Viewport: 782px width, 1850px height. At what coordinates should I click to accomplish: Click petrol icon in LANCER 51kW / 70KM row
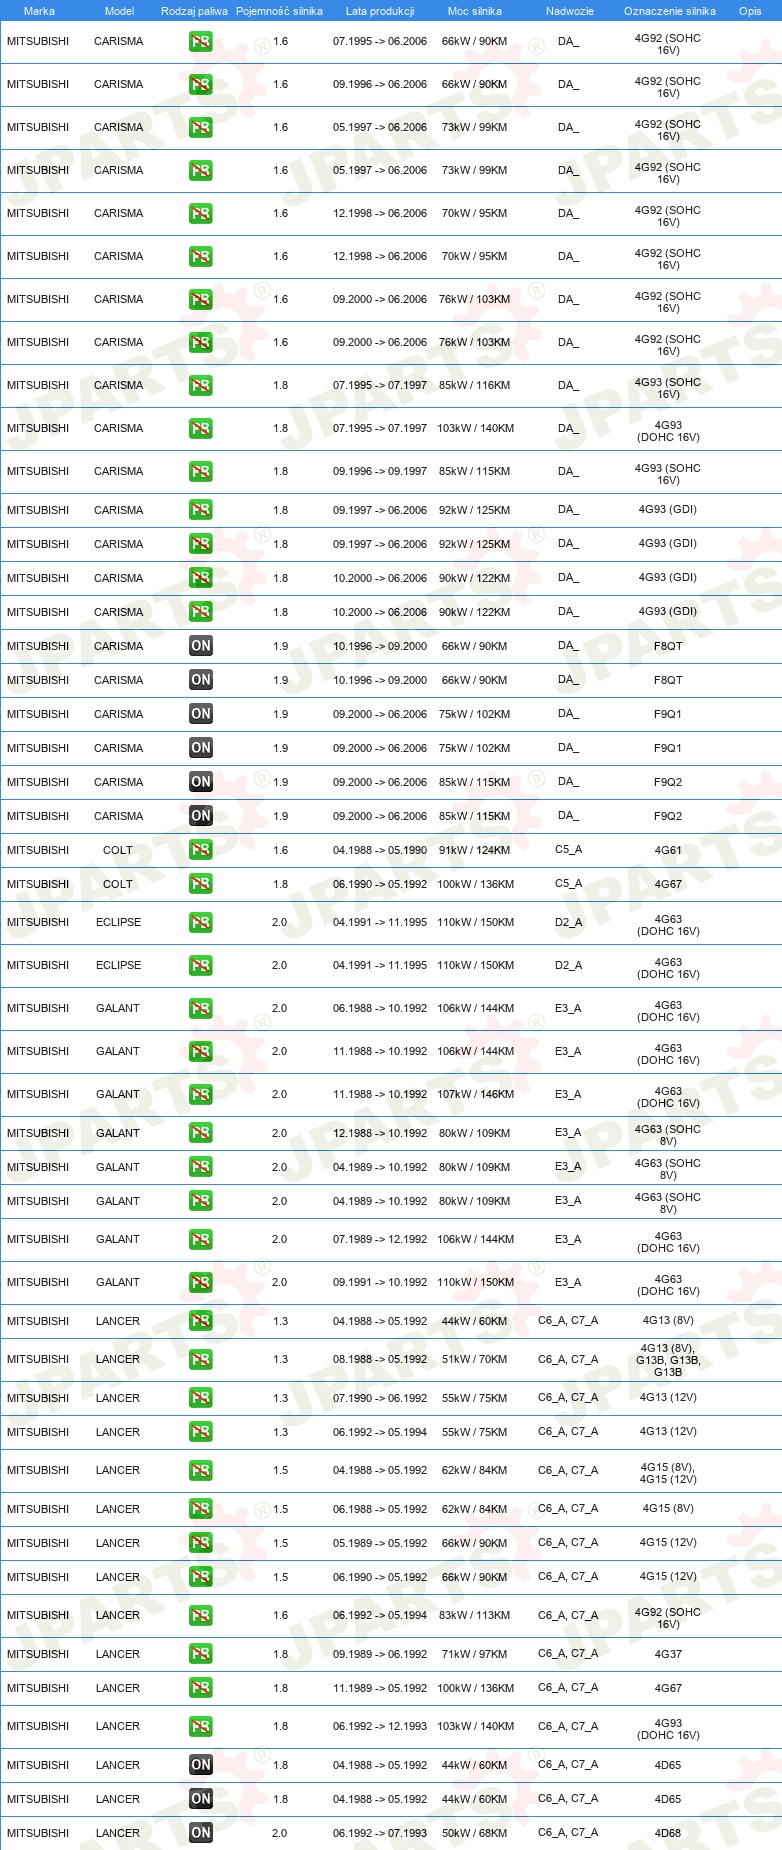[200, 1359]
